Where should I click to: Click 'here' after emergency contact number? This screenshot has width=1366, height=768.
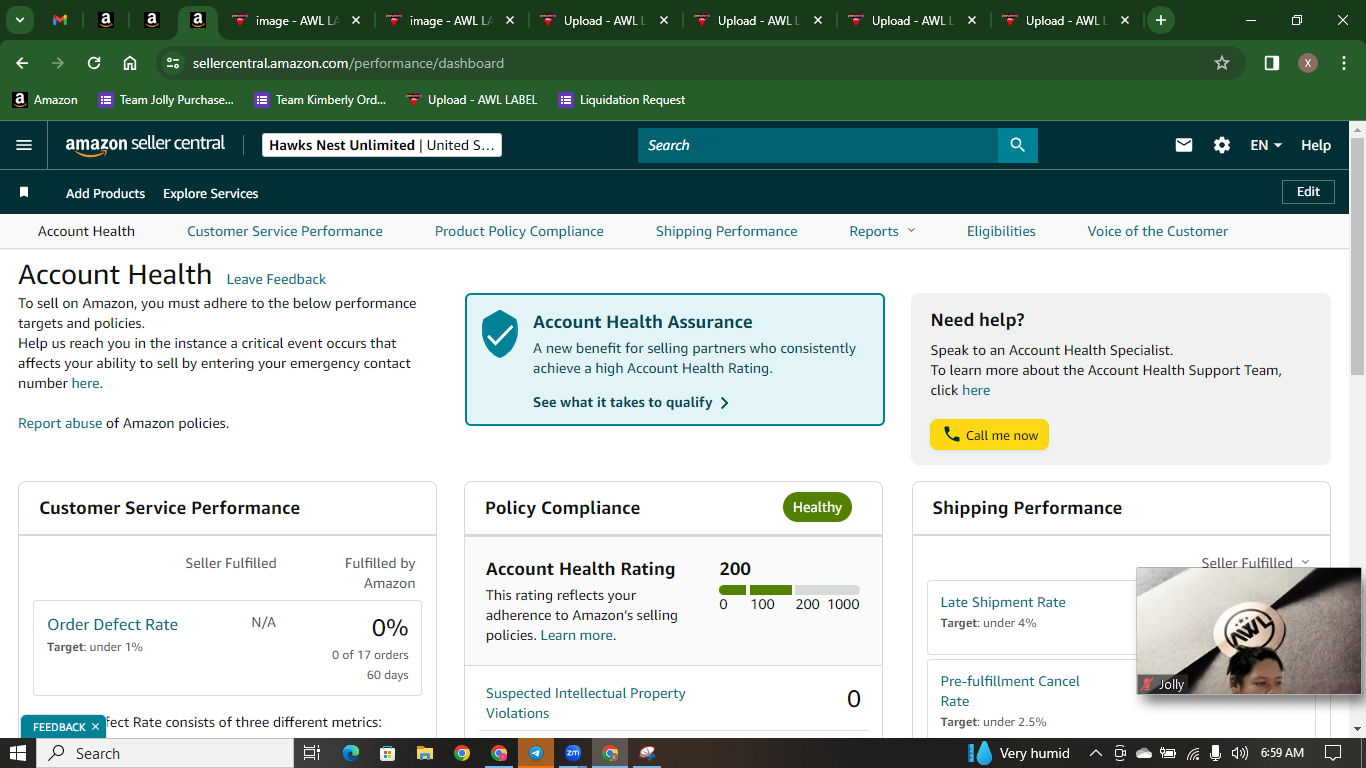tap(85, 383)
